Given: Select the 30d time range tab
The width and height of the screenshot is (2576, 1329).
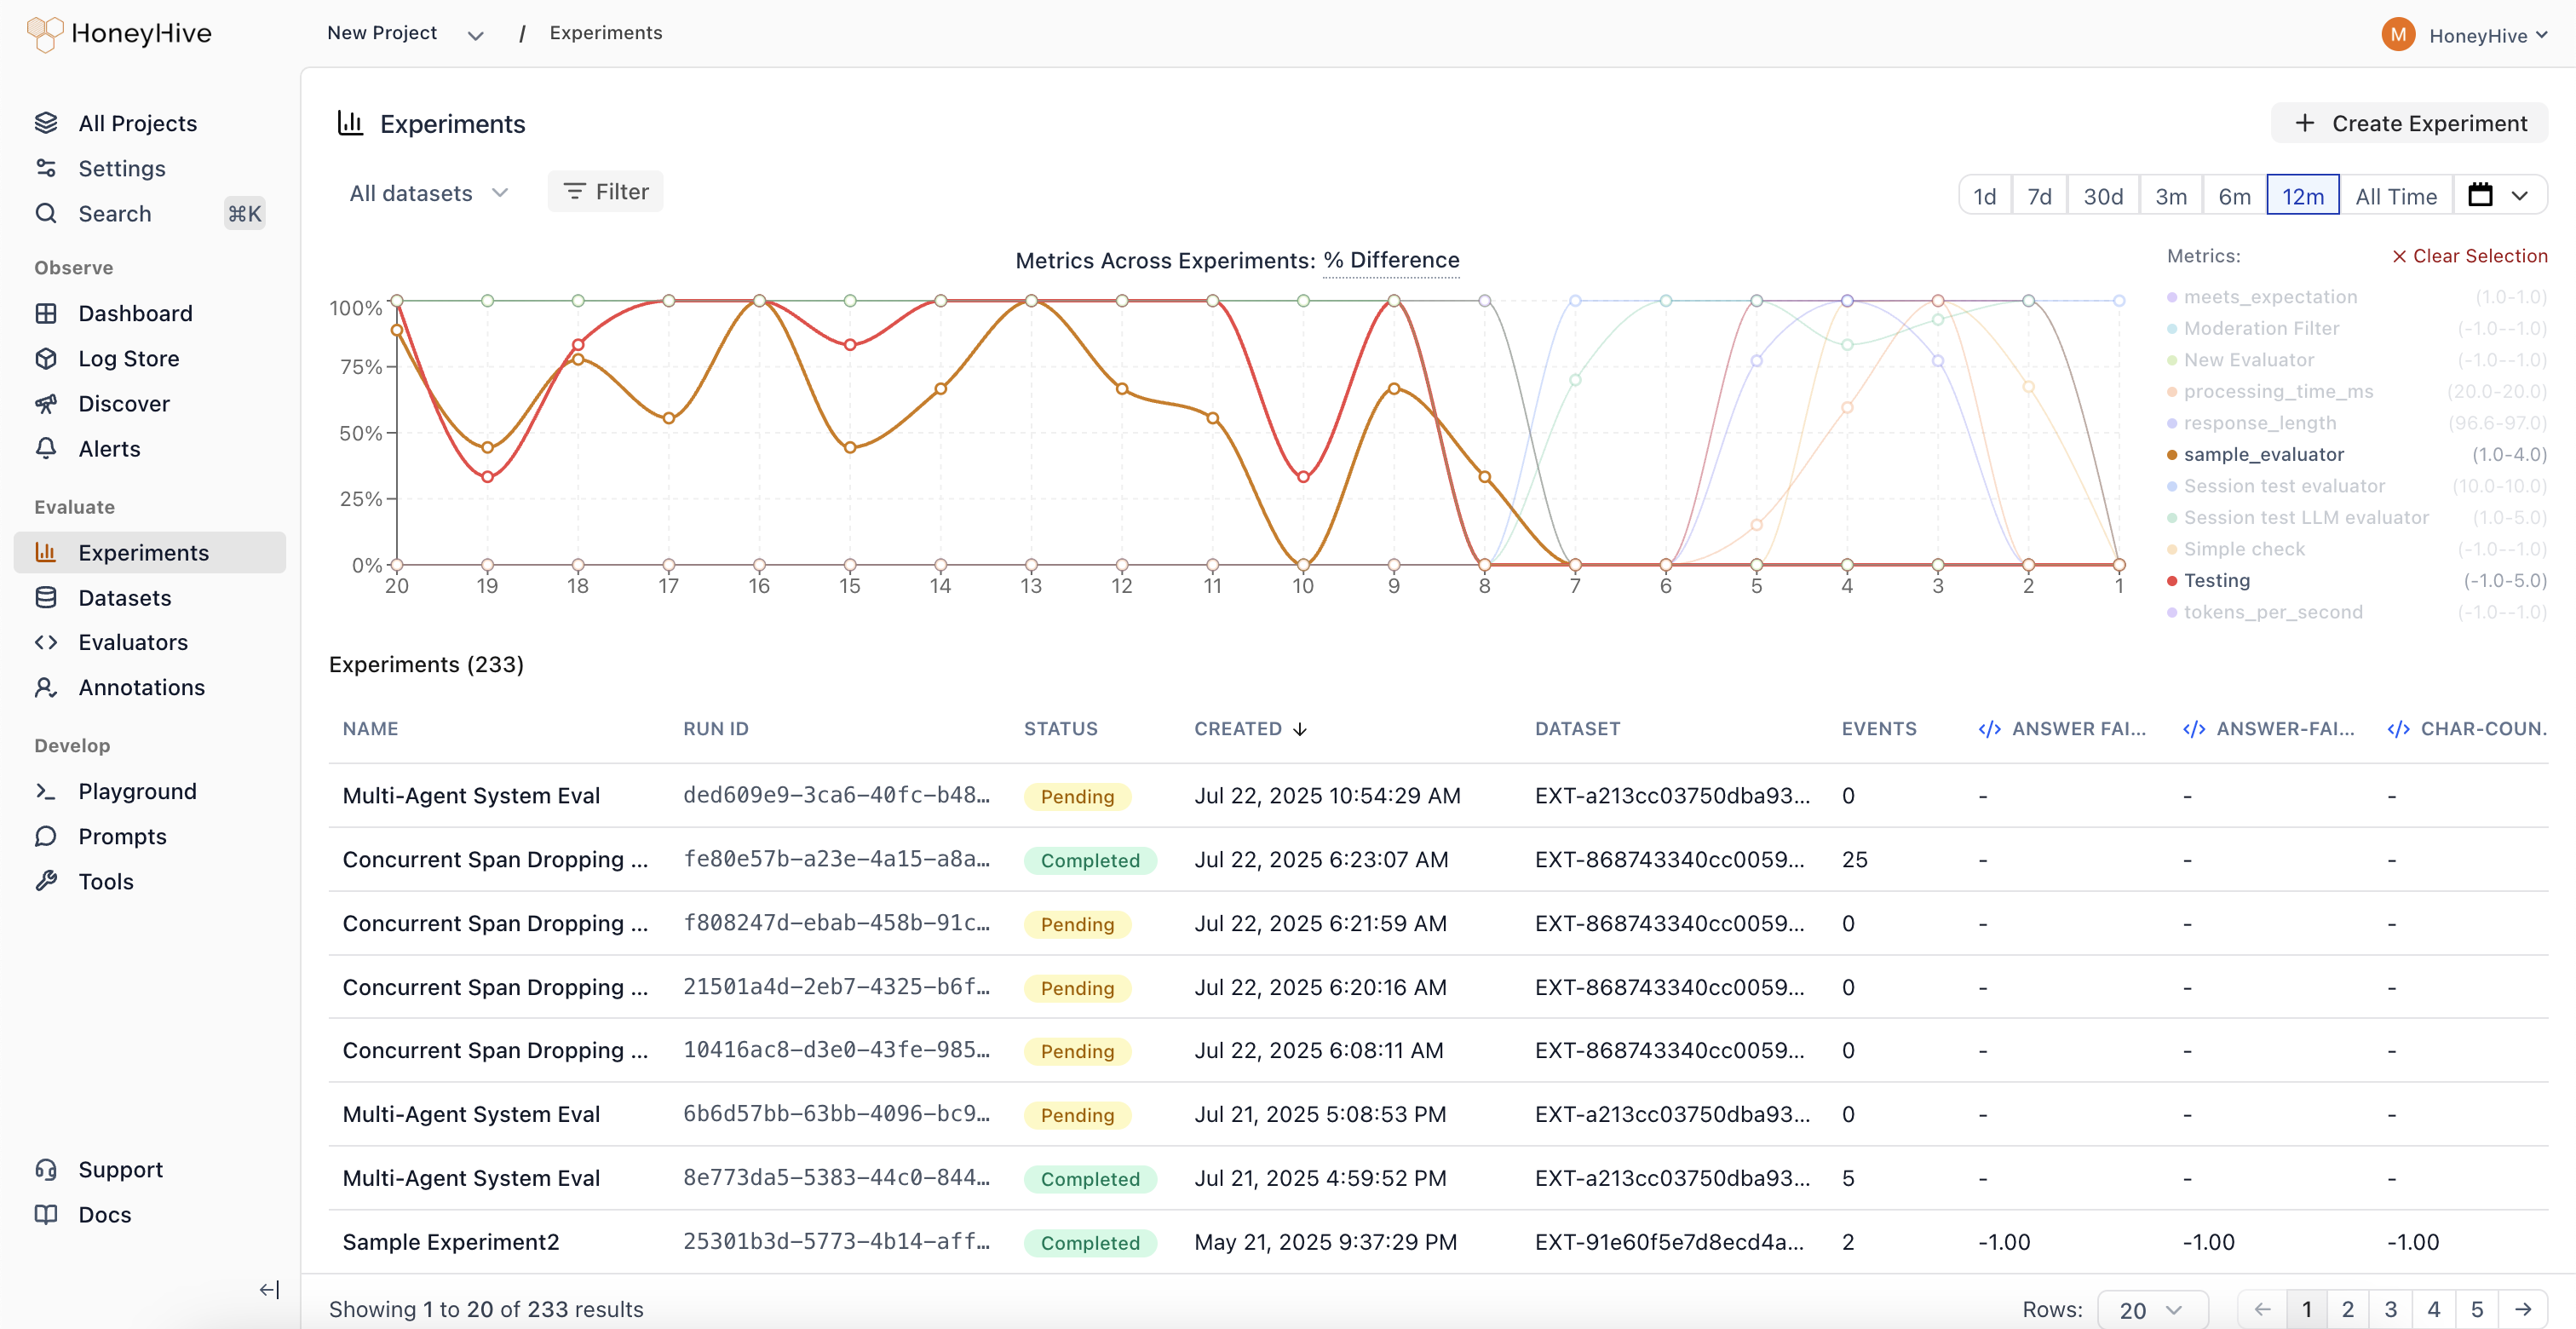Looking at the screenshot, I should coord(2102,196).
